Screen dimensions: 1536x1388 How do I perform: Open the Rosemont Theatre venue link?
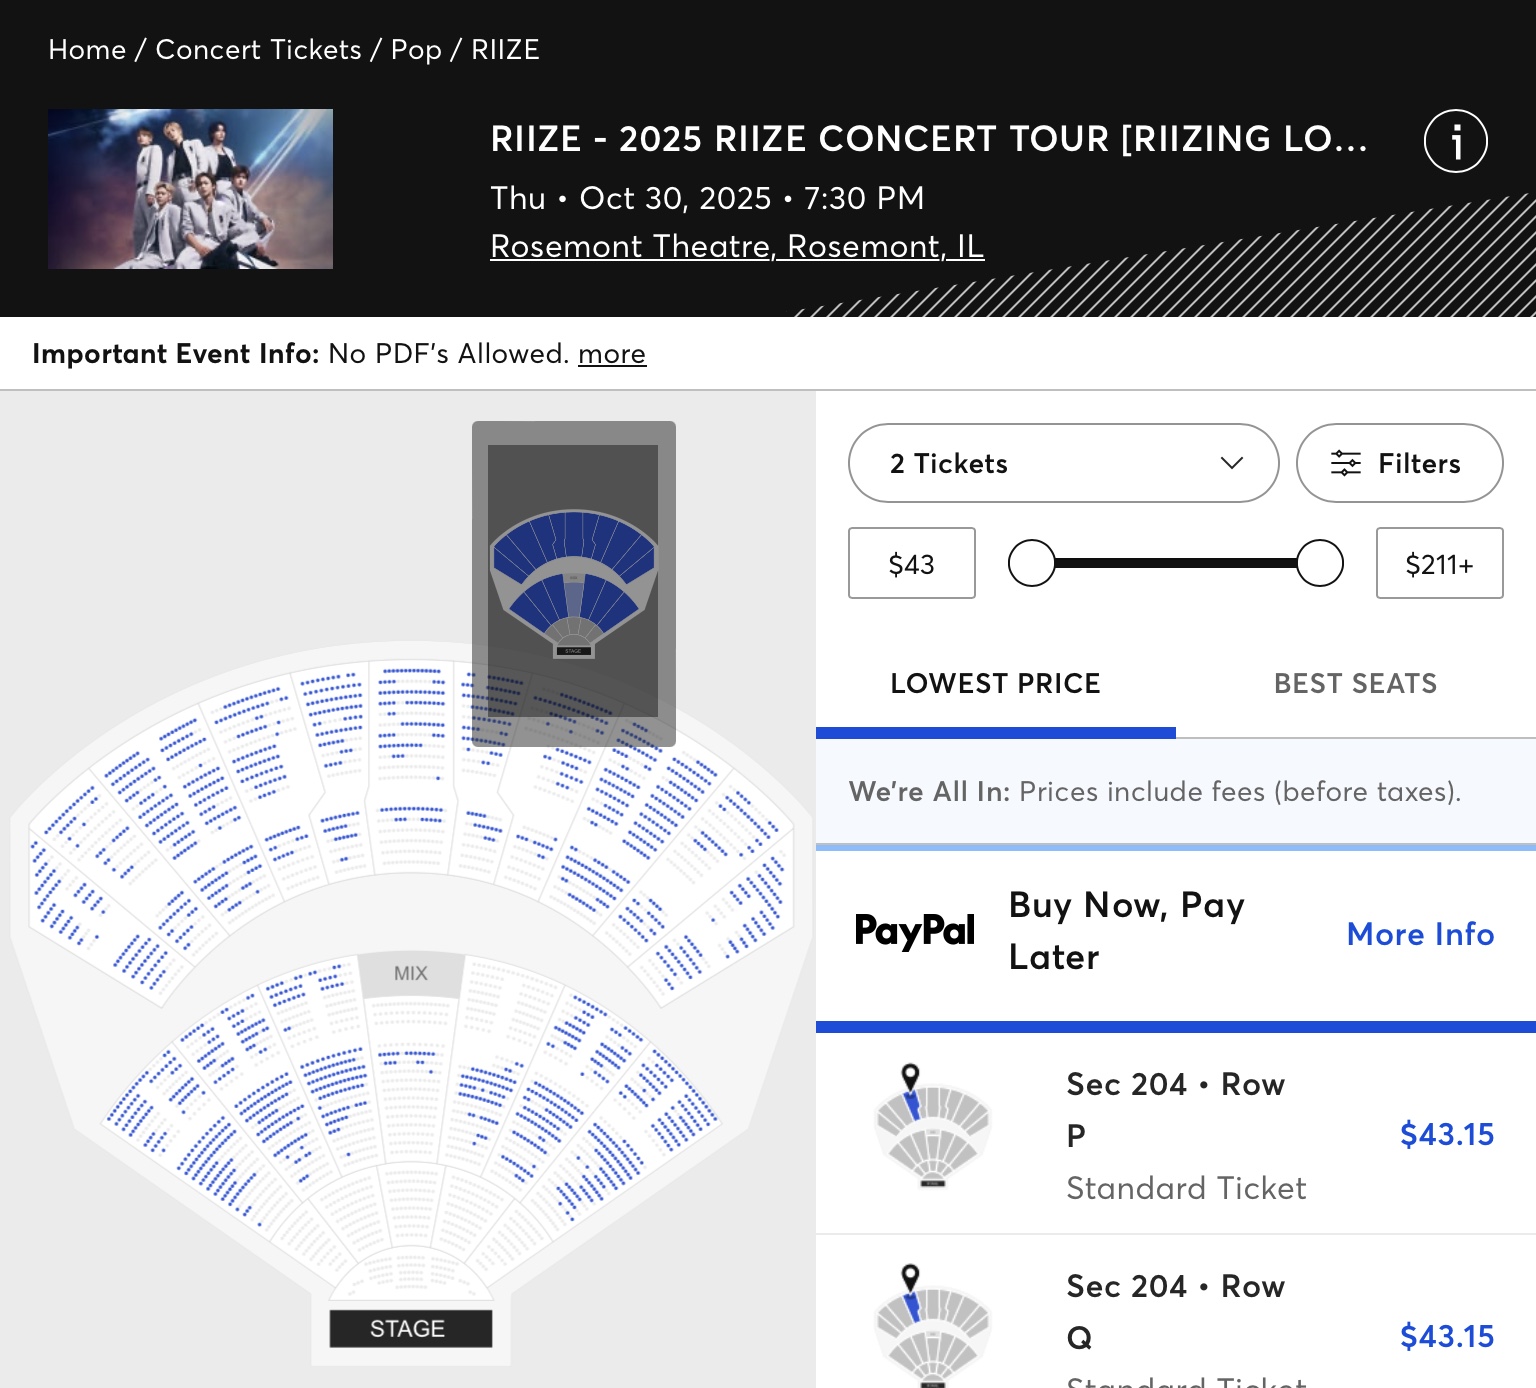pos(737,246)
